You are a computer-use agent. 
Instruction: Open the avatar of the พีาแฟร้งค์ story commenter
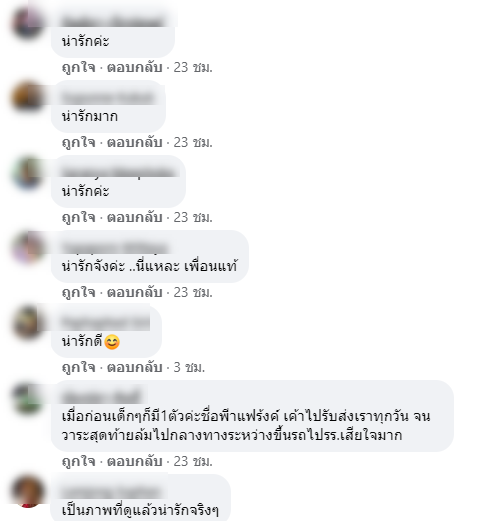click(28, 398)
